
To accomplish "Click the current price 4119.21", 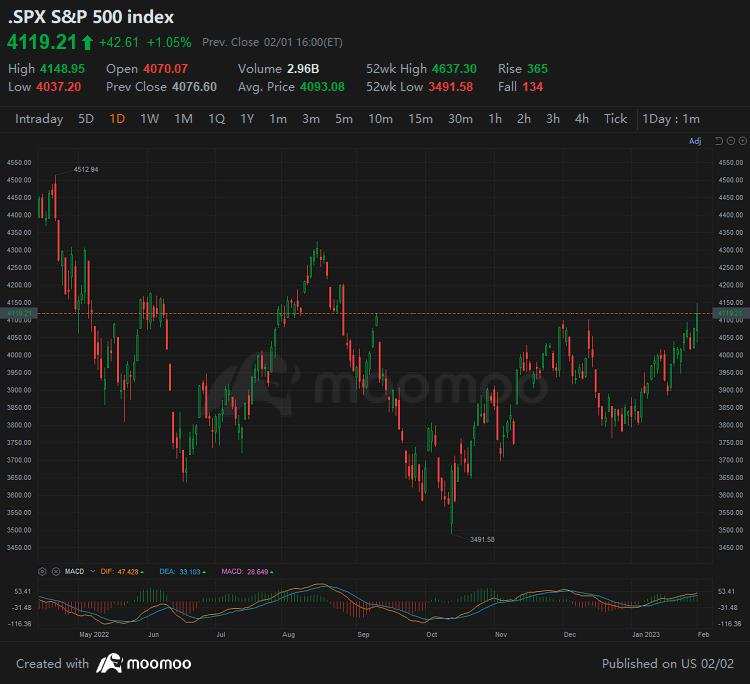I will coord(42,42).
